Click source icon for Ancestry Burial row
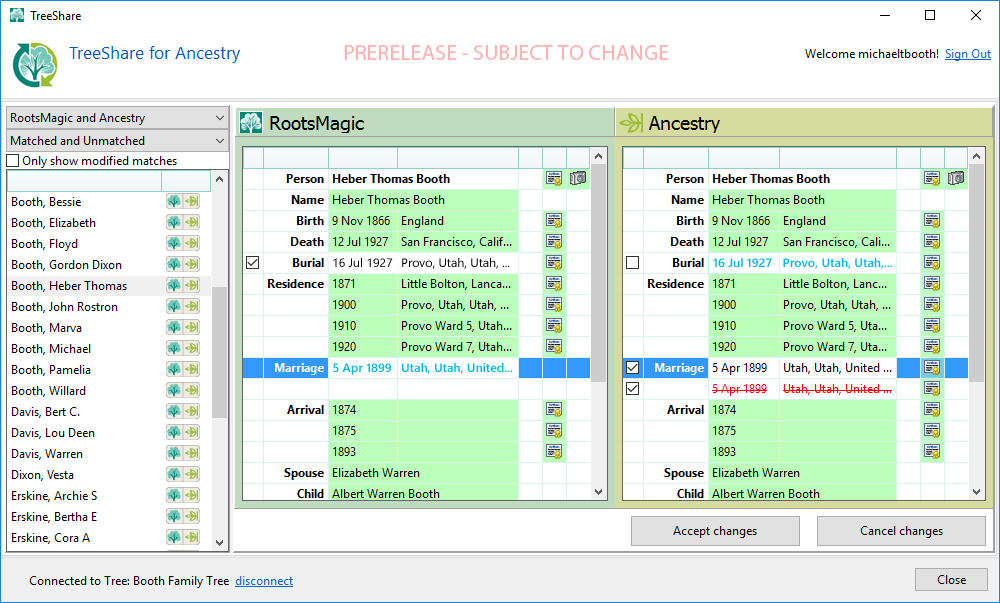 [x=932, y=263]
